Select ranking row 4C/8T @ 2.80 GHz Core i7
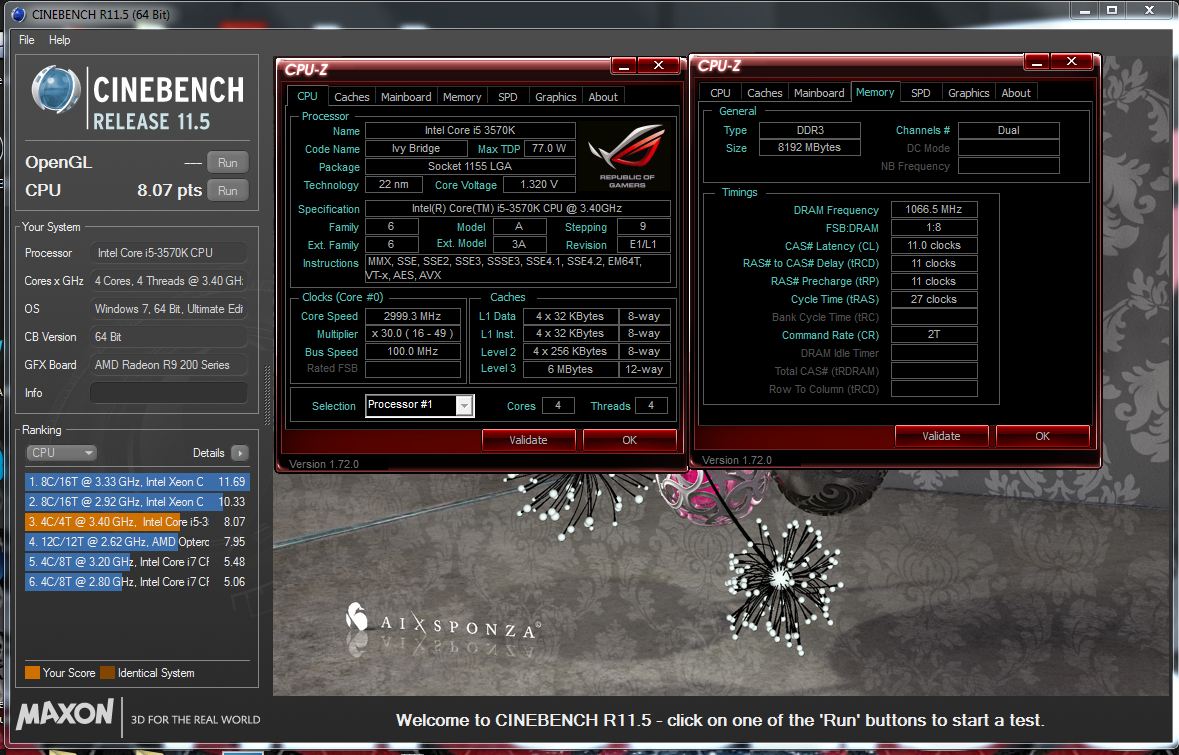Screen dimensions: 1179x755 click(137, 581)
